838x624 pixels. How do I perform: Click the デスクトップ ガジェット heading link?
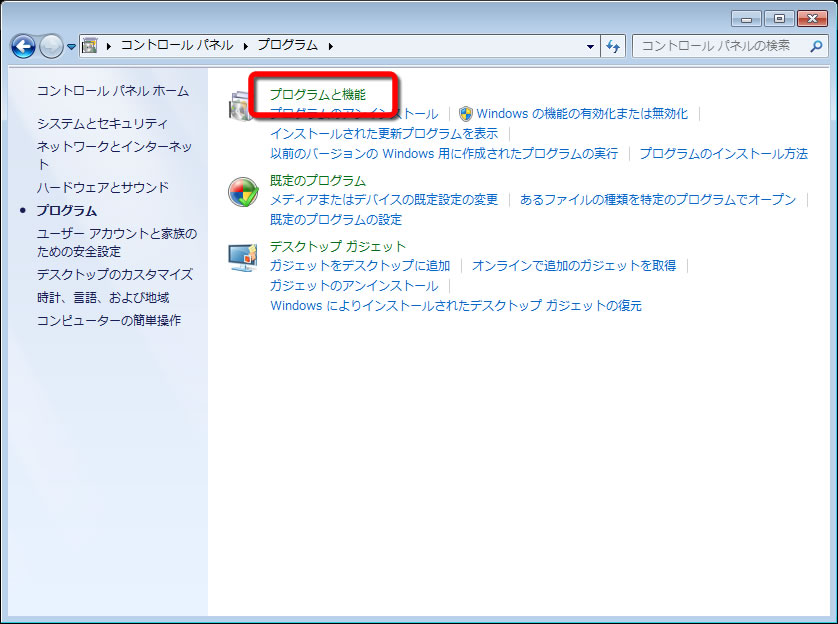pos(338,246)
